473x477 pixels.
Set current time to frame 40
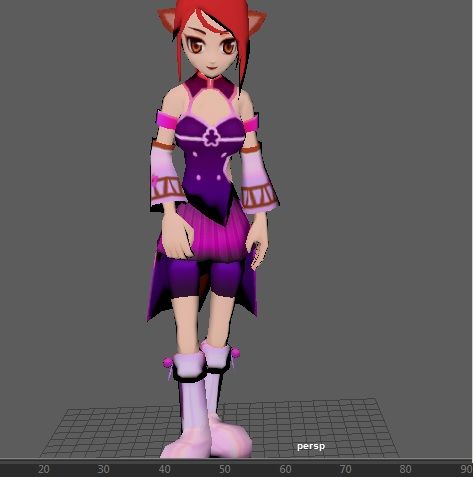(x=164, y=469)
